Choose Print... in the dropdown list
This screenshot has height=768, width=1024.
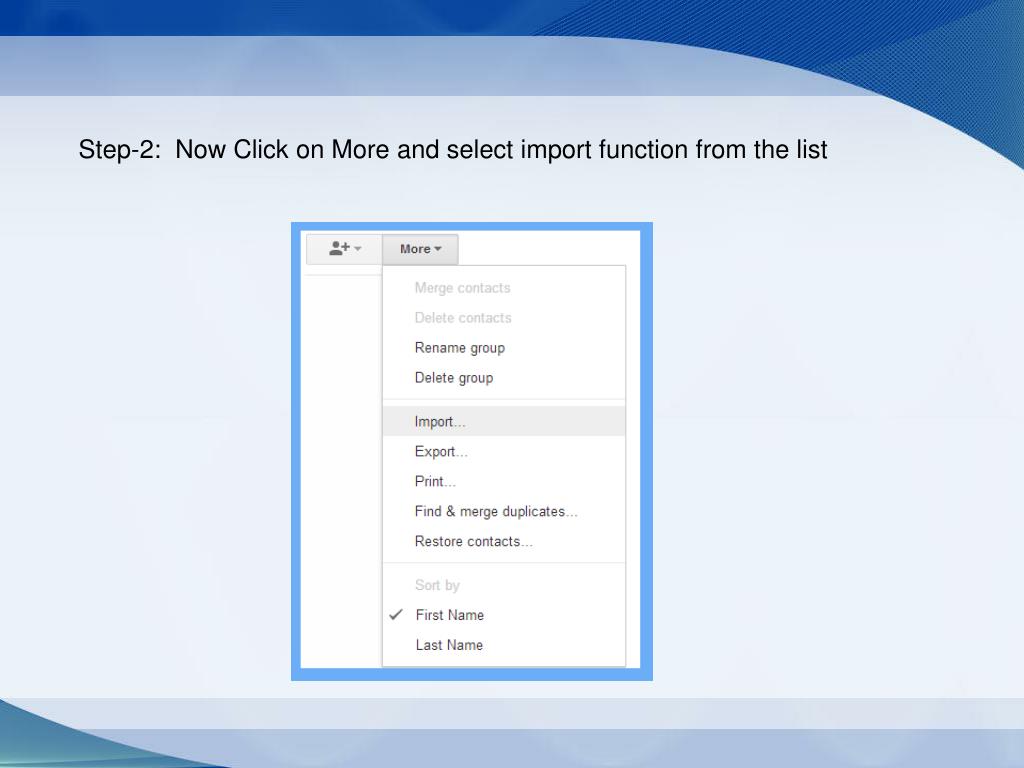[x=504, y=481]
